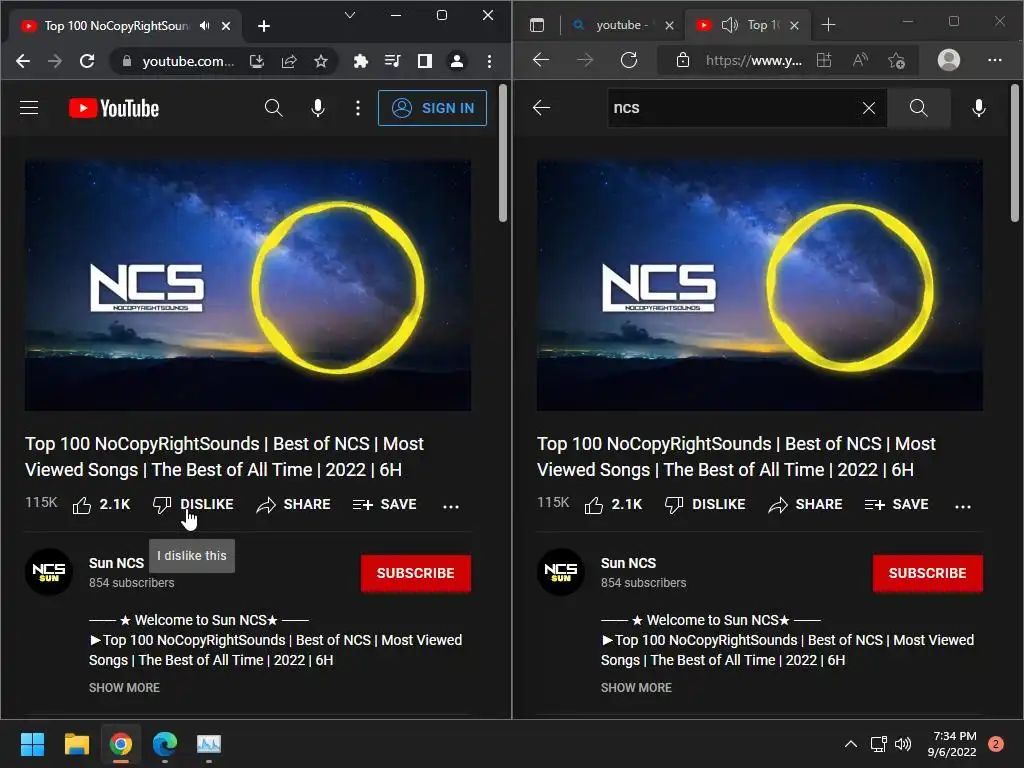This screenshot has height=768, width=1024.
Task: Like the video in Chrome window
Action: coord(101,505)
